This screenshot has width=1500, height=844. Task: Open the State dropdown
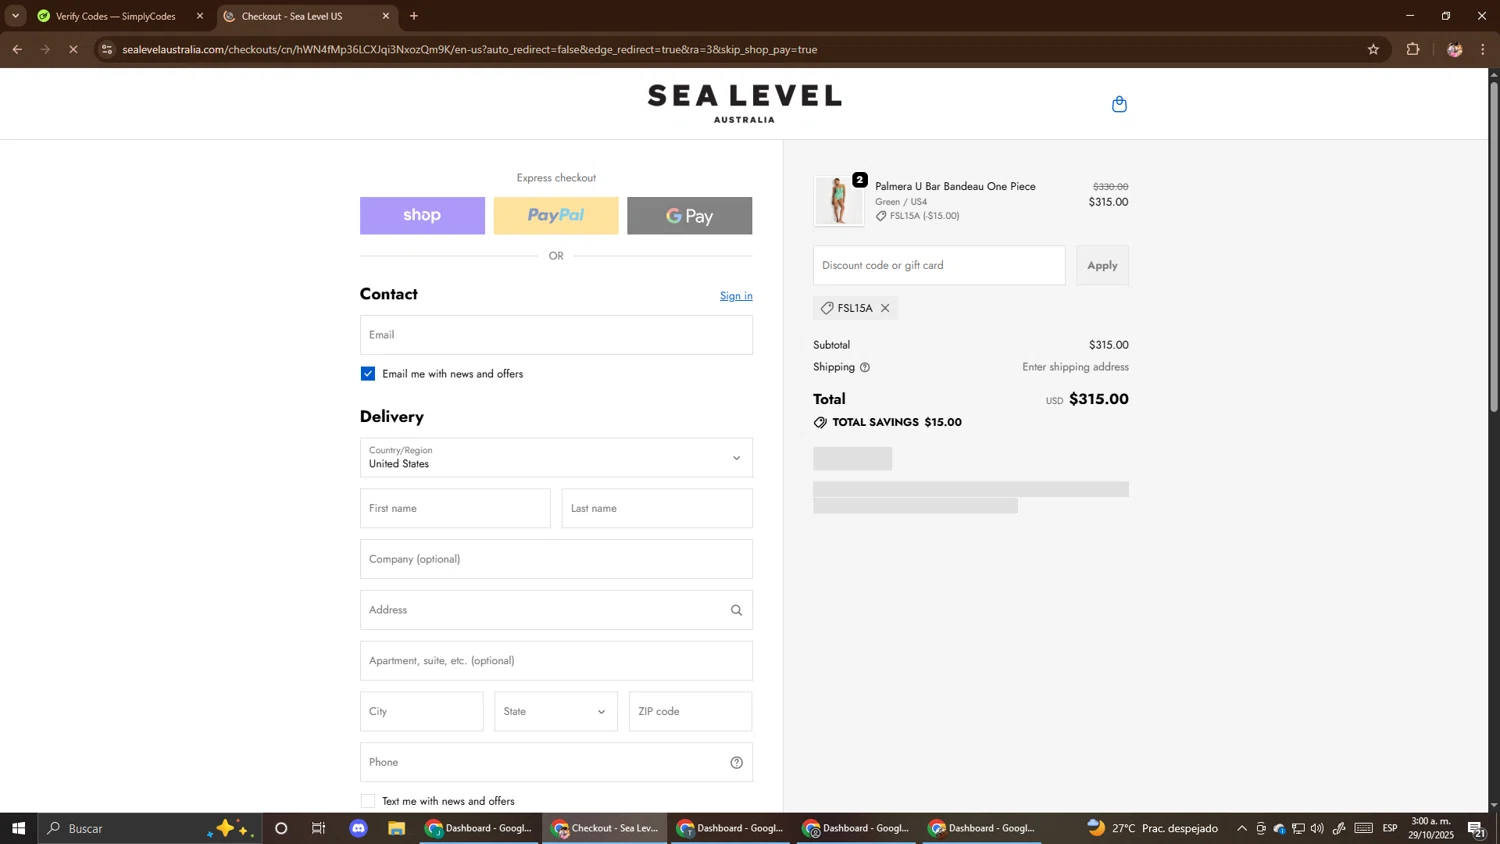[x=556, y=712]
